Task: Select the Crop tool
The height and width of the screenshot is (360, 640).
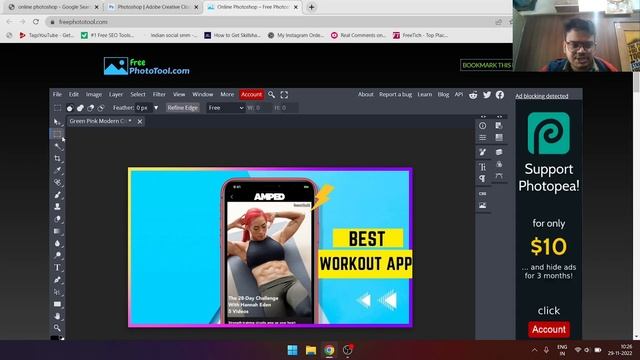Action: coord(57,158)
